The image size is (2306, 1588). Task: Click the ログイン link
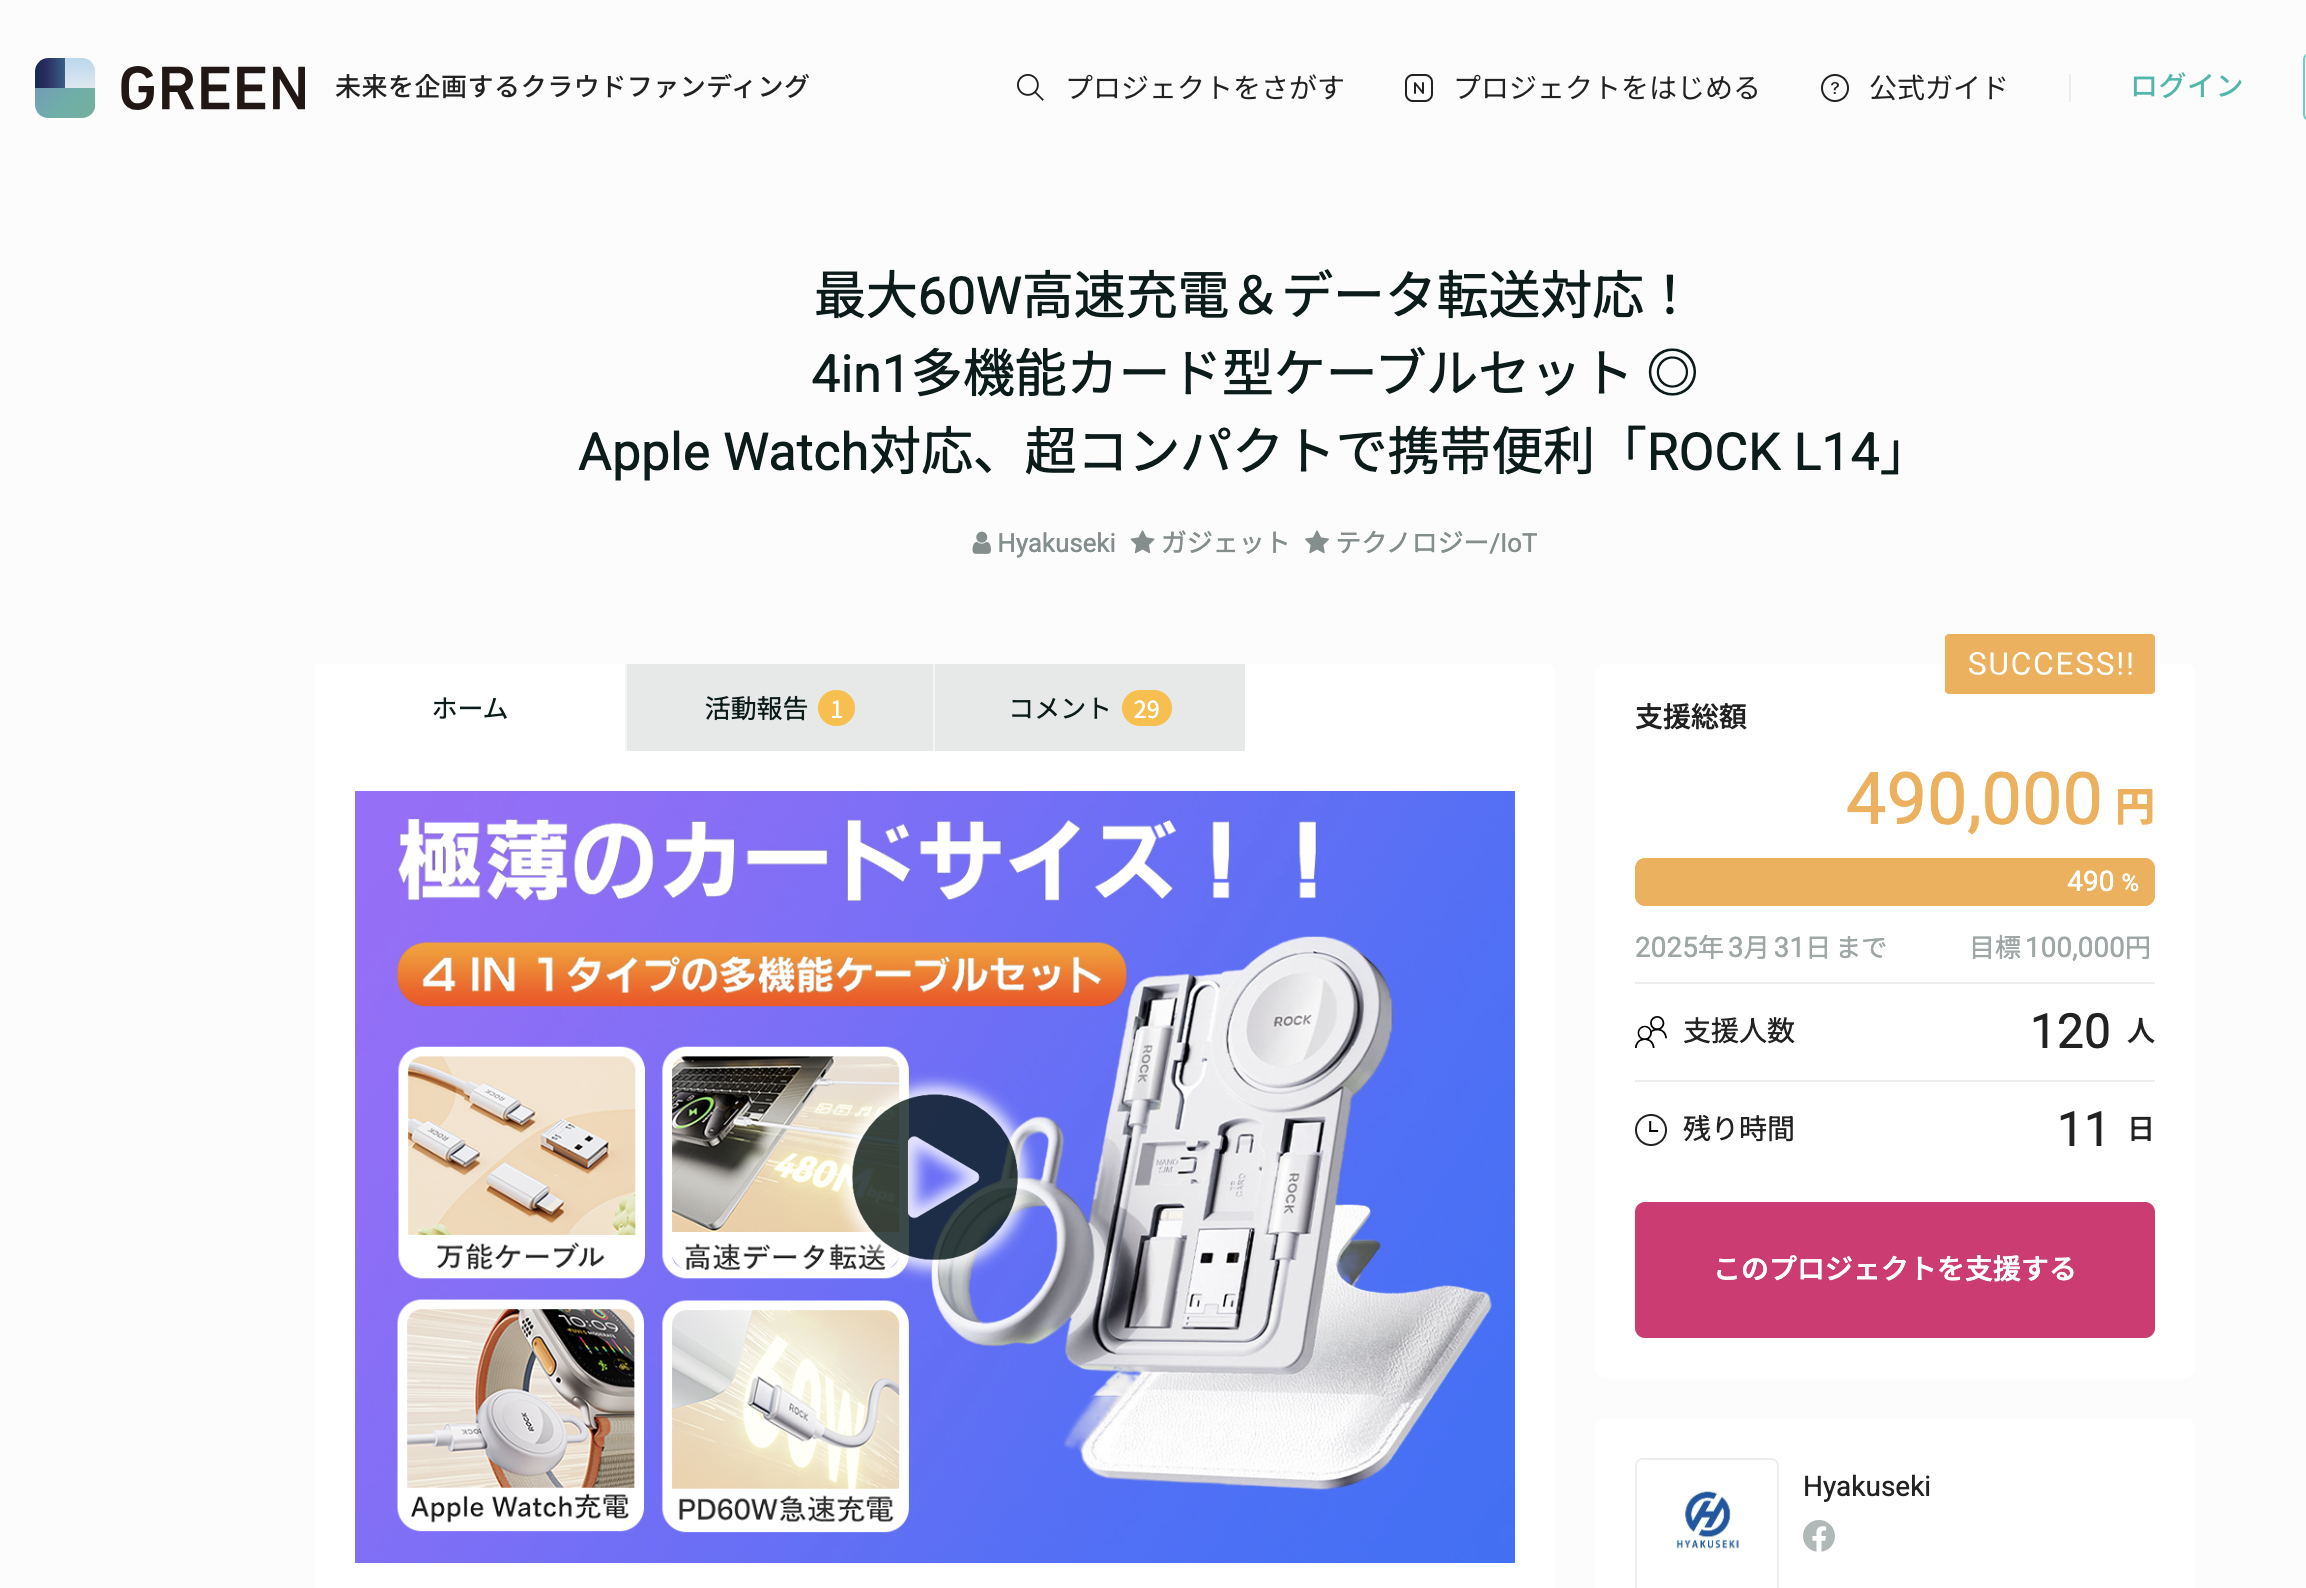point(2186,86)
